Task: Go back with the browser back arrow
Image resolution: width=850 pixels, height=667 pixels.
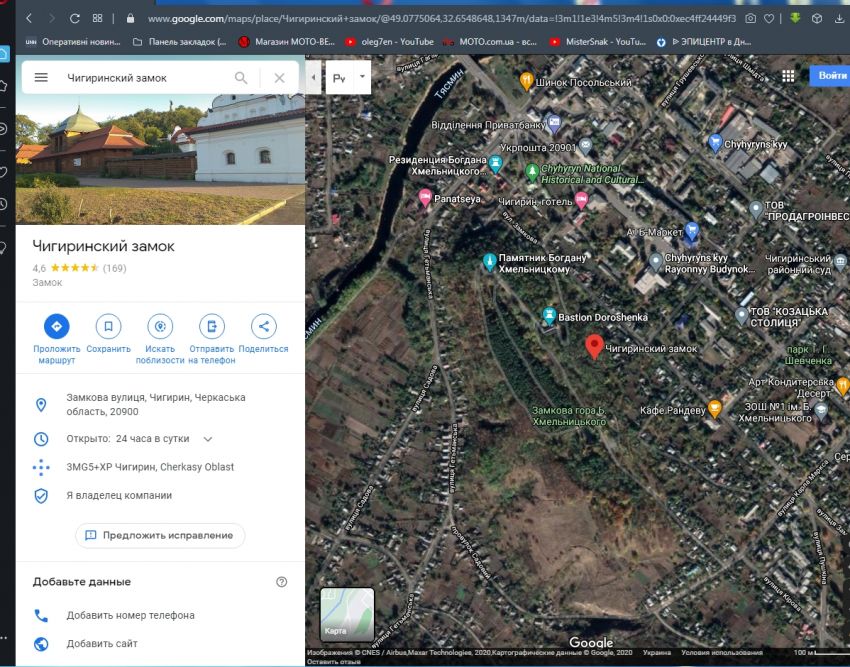Action: [29, 18]
